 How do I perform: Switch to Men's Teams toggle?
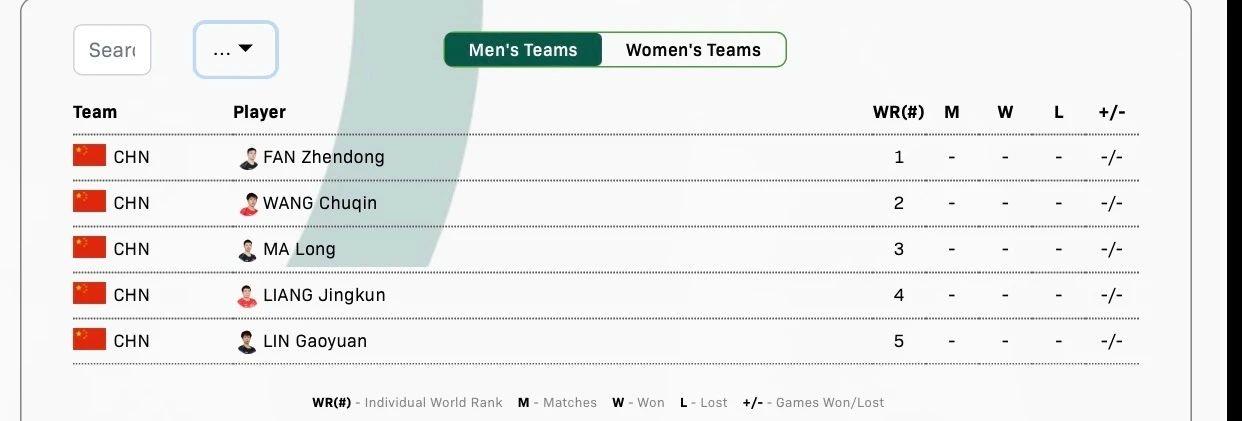(x=523, y=50)
